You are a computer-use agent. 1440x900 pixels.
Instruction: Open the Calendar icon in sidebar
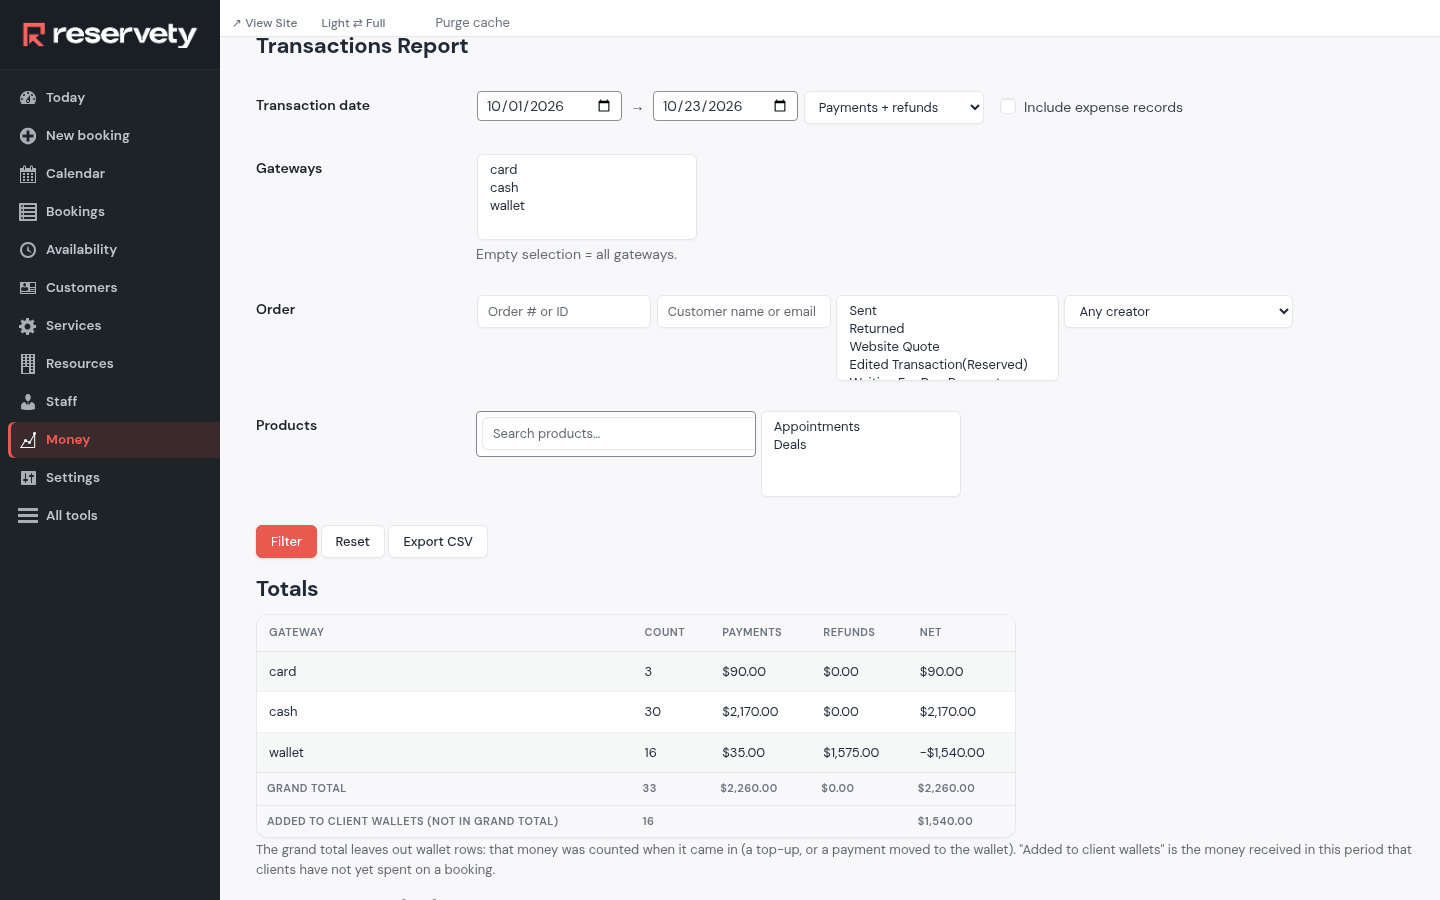28,174
